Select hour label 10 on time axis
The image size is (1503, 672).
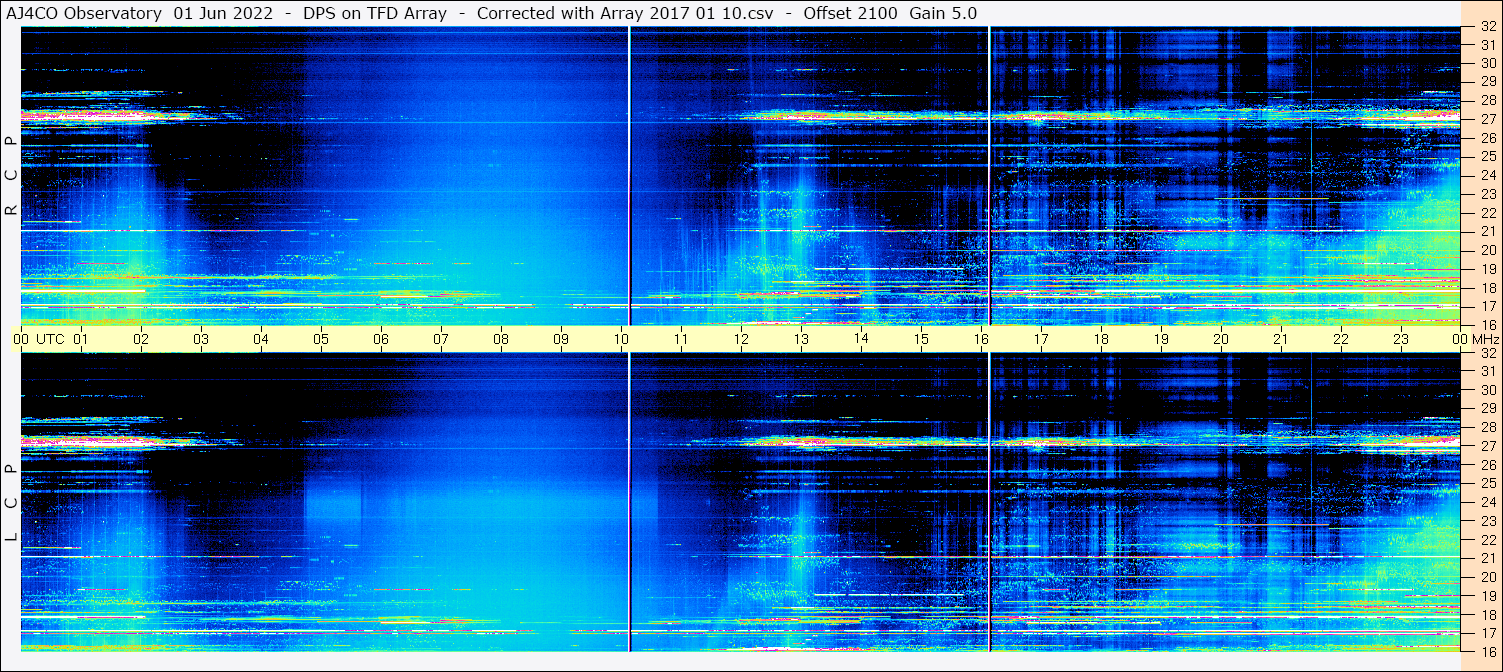pos(621,339)
